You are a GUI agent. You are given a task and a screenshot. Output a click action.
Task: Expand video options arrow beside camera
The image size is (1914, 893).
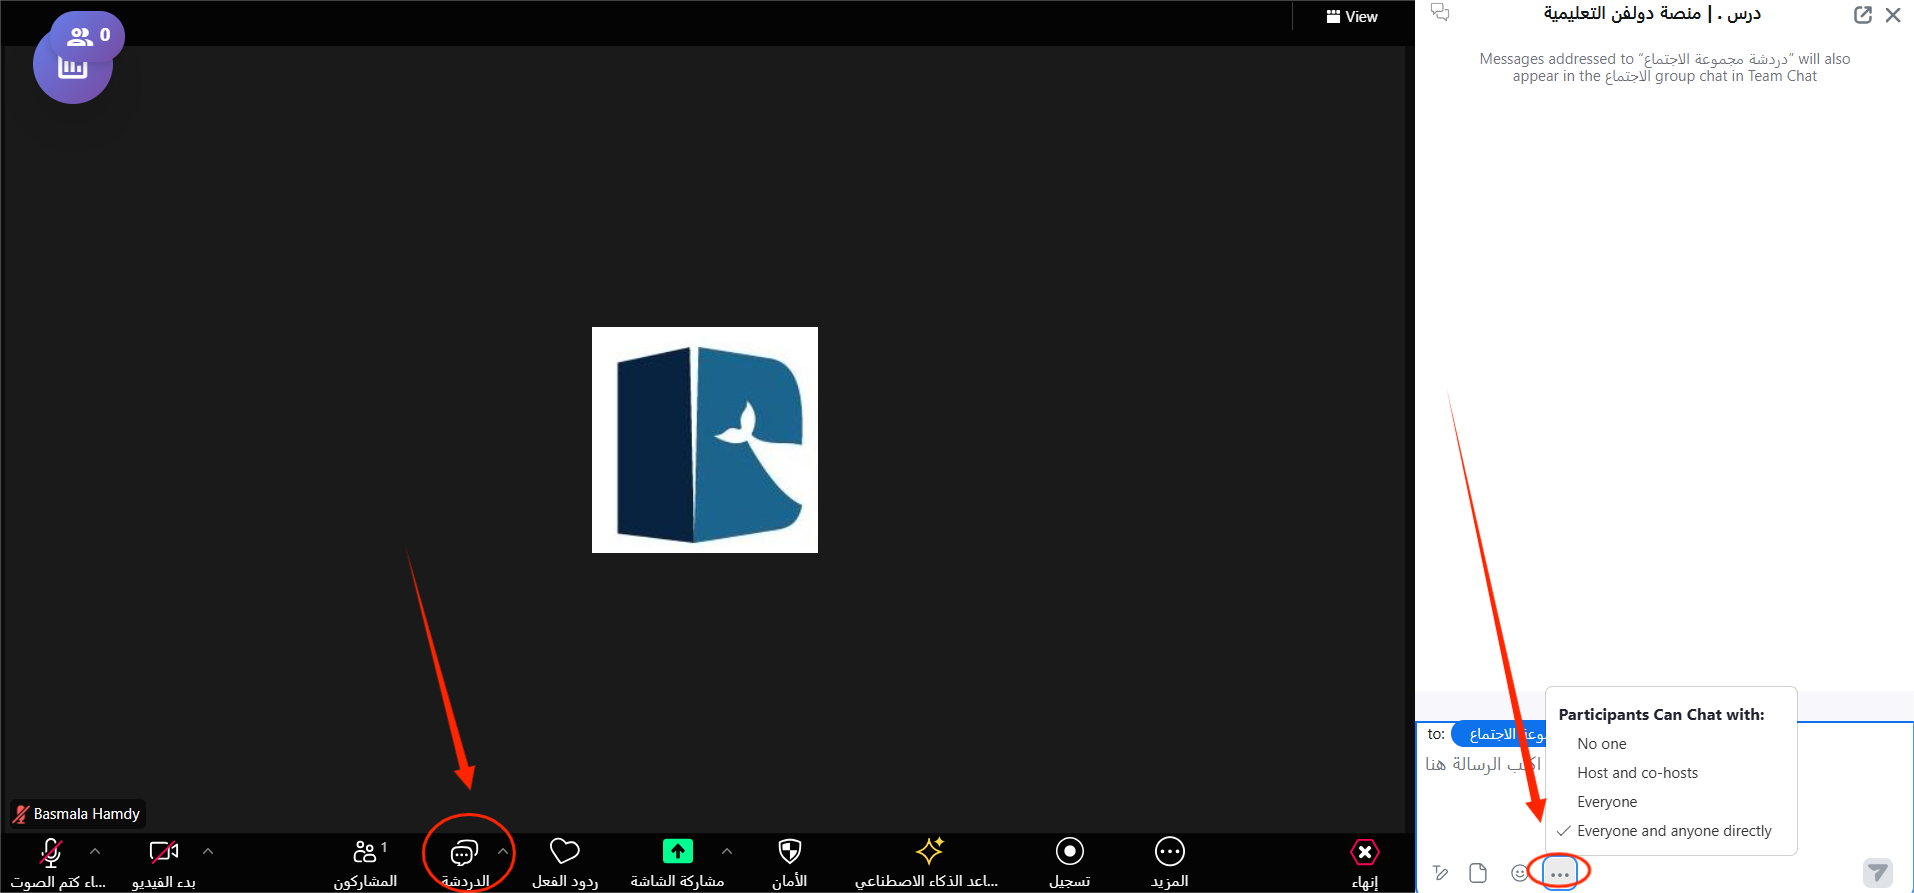[208, 852]
